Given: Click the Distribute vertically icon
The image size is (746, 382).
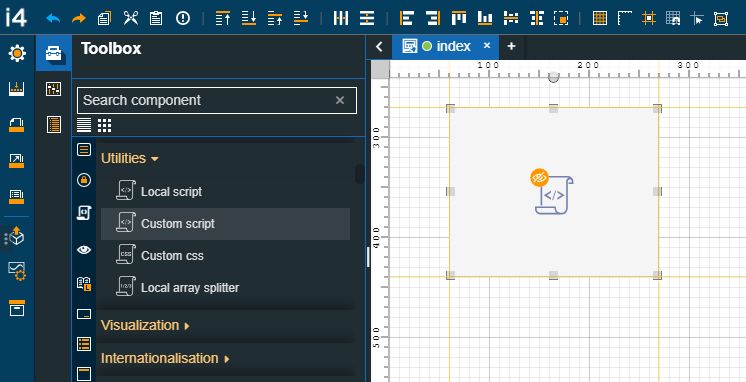Looking at the screenshot, I should [367, 18].
